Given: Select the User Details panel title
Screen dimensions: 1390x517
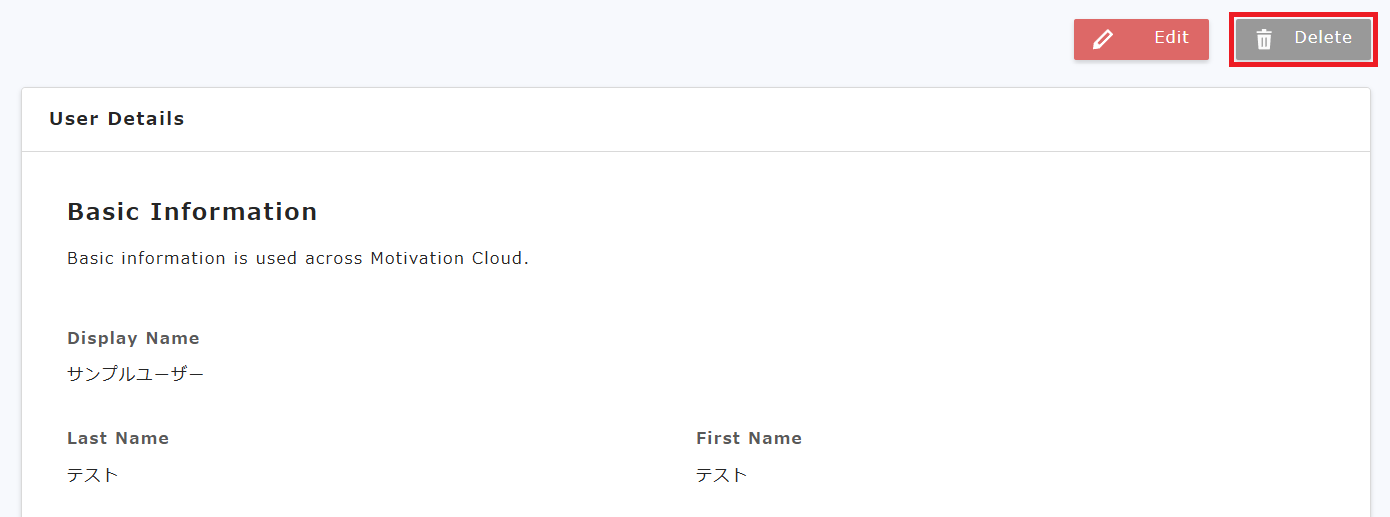Looking at the screenshot, I should (117, 119).
